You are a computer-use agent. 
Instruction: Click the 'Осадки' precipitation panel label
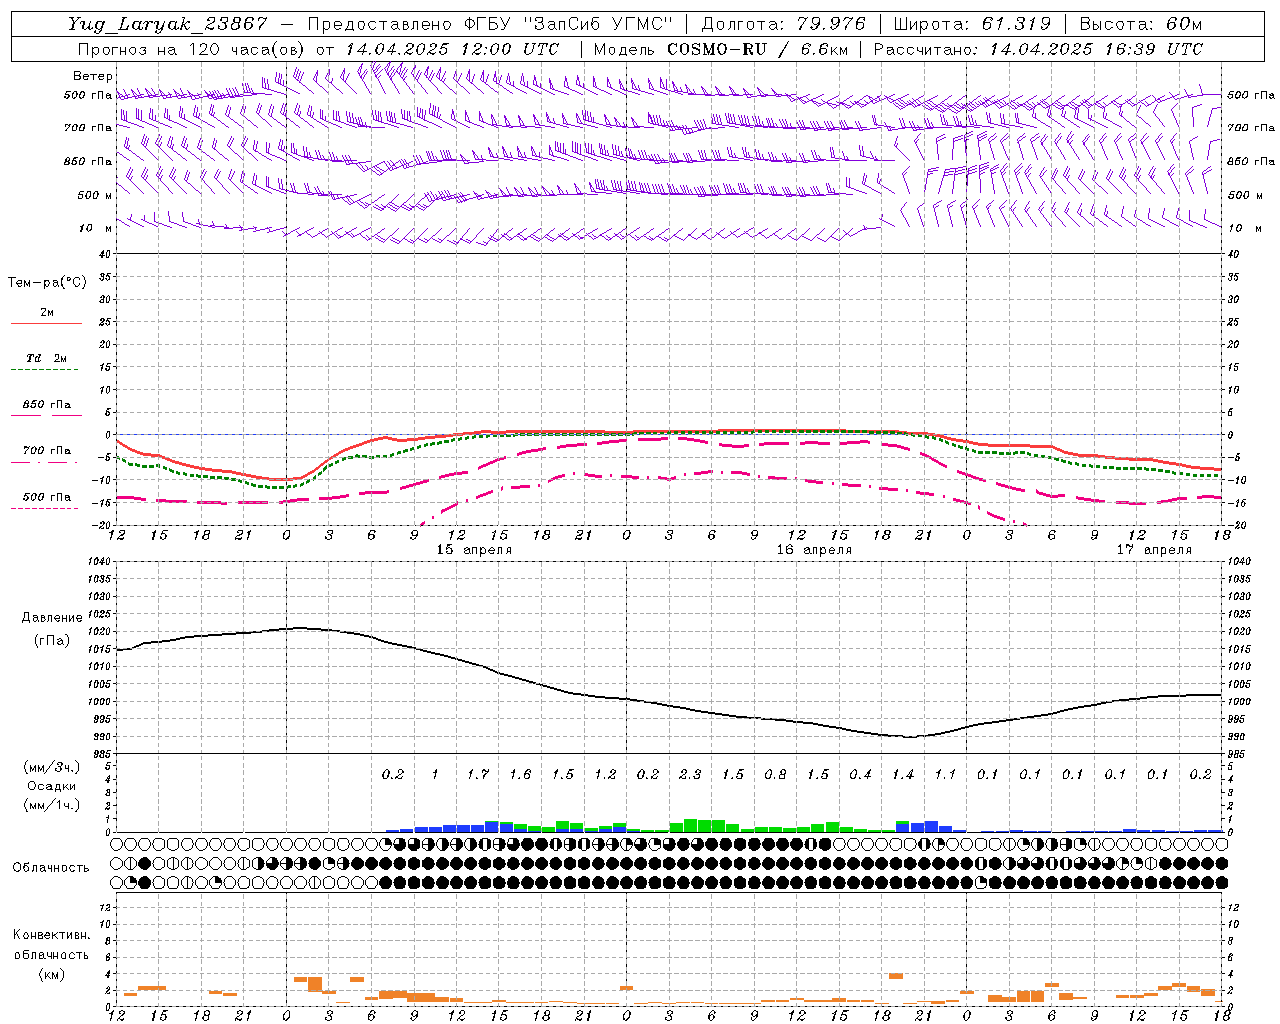[x=52, y=786]
